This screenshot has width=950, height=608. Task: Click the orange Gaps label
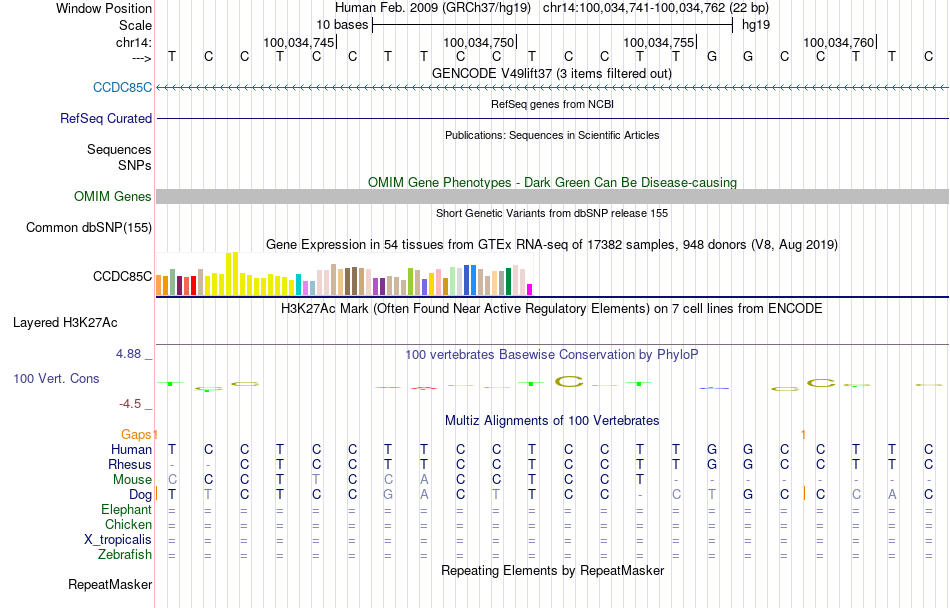(x=136, y=434)
